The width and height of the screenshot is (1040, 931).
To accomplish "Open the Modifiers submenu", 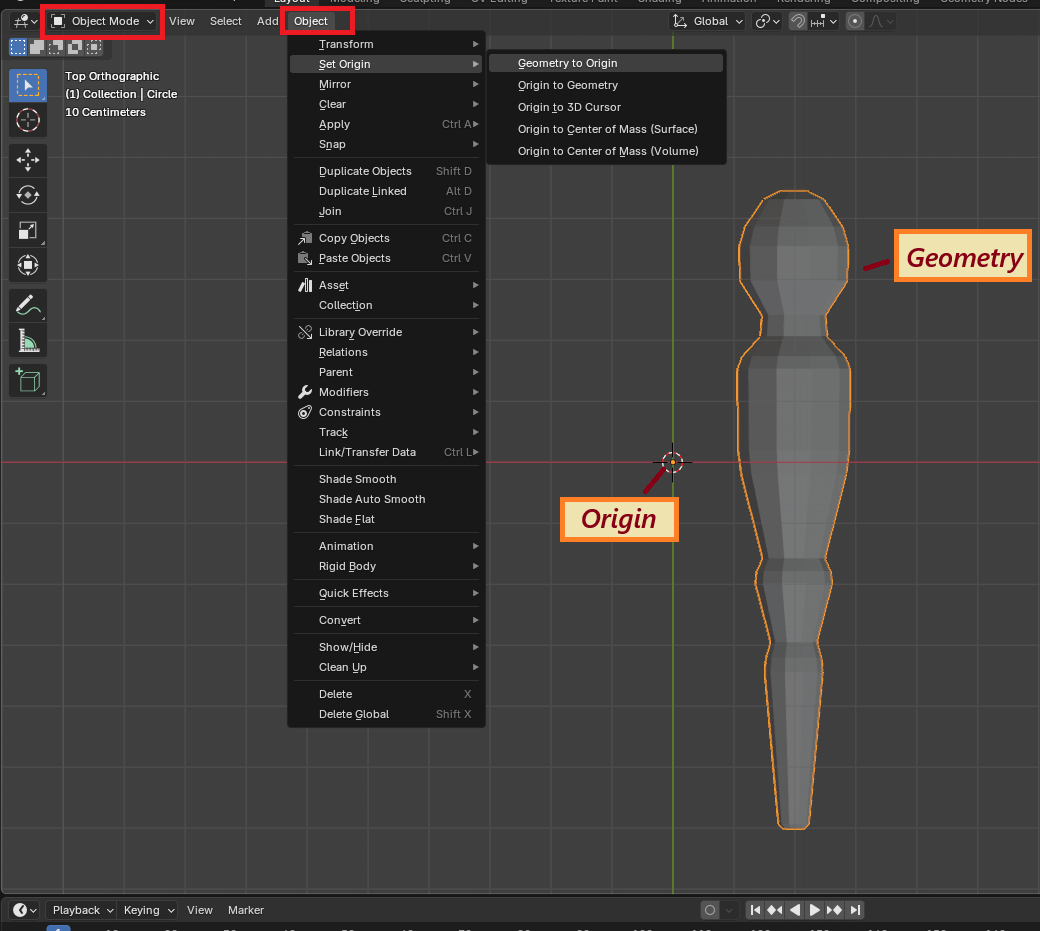I will (x=386, y=392).
